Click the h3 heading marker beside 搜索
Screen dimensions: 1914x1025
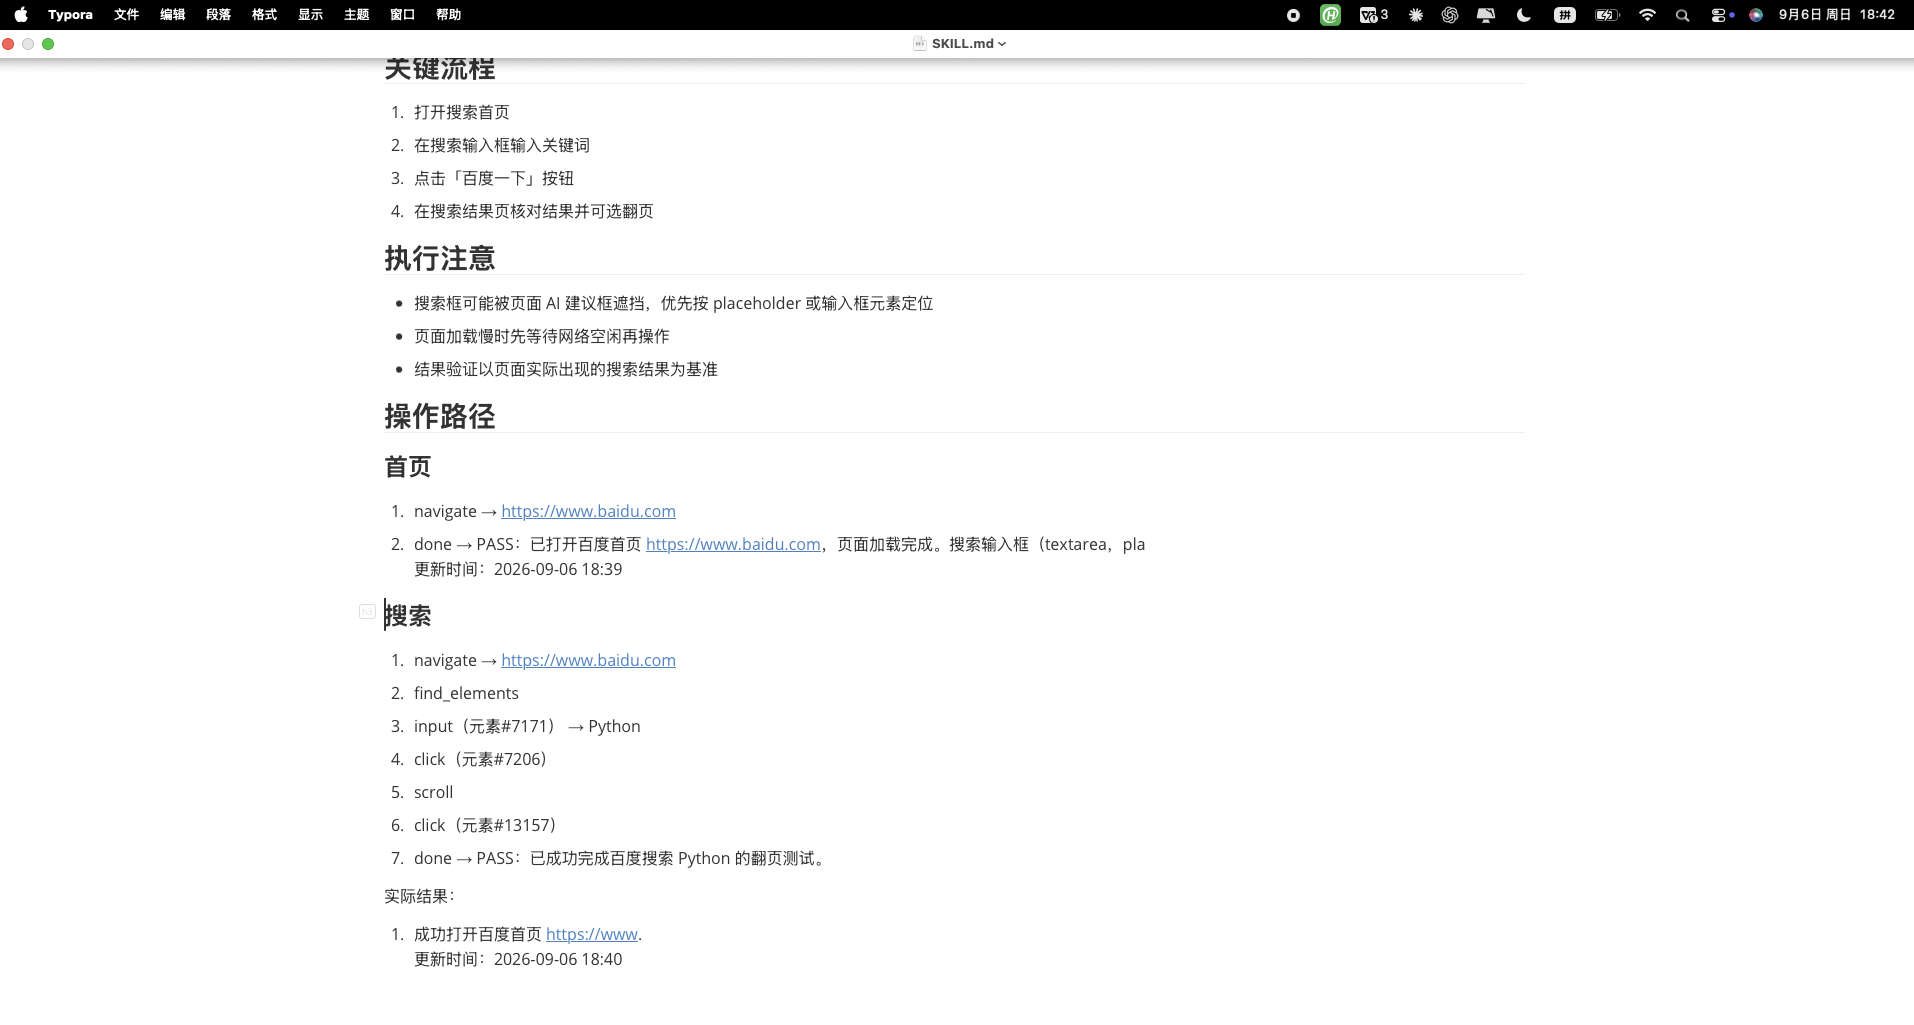(x=367, y=611)
